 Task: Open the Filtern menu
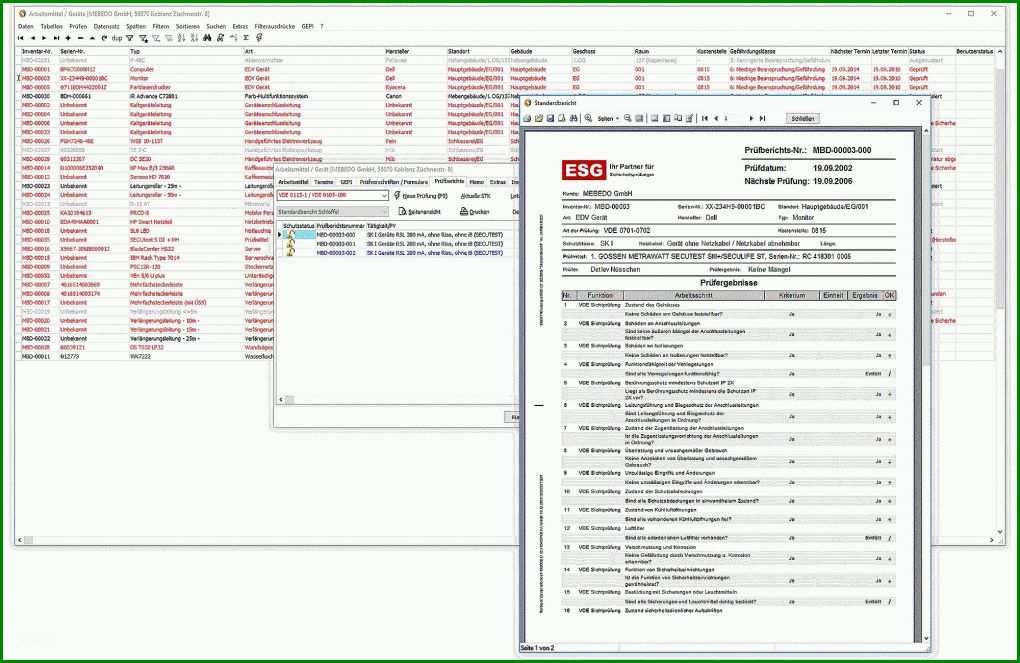point(161,27)
